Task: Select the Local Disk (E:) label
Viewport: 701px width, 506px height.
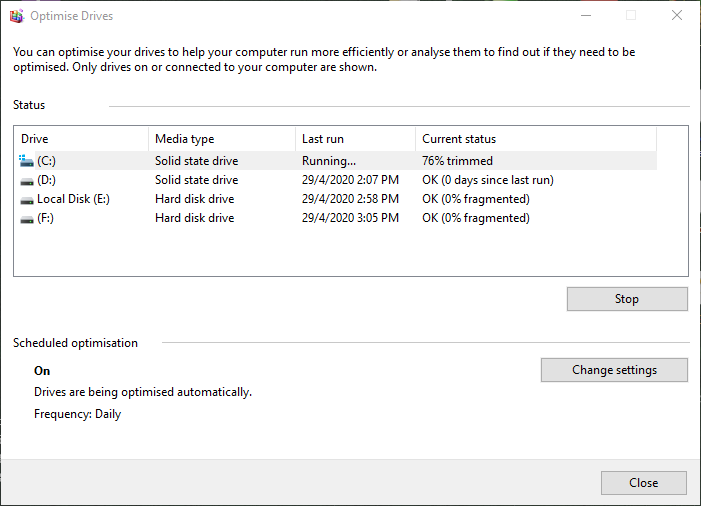Action: pyautogui.click(x=73, y=199)
